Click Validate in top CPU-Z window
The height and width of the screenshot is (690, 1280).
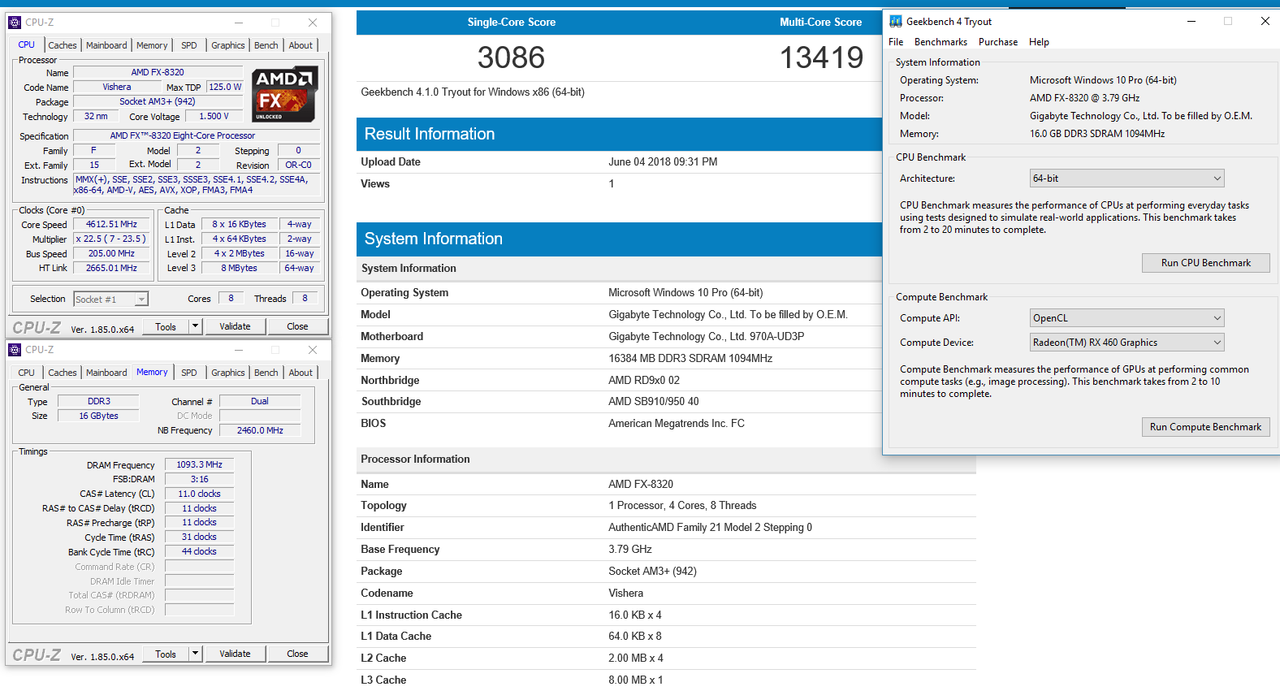coord(235,326)
